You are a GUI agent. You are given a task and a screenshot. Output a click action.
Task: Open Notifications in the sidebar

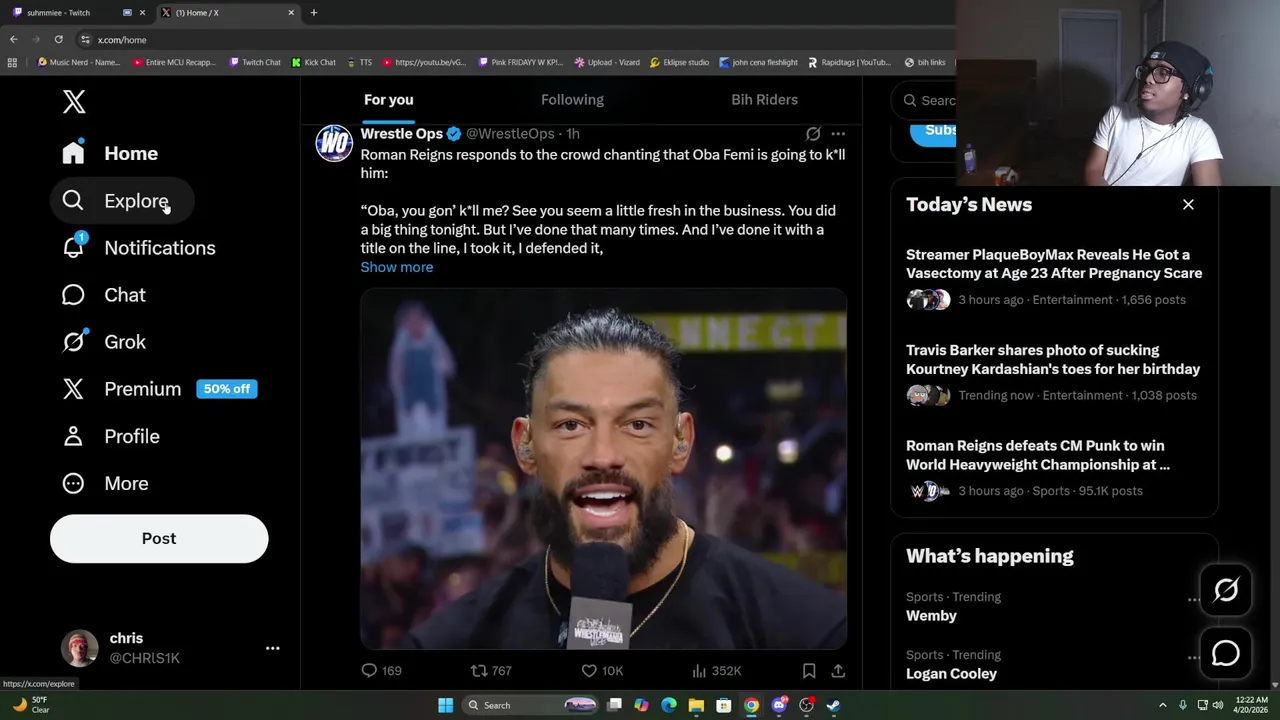click(139, 248)
